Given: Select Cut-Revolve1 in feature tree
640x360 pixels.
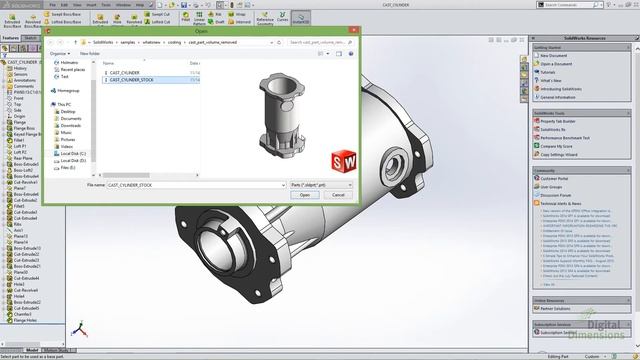Looking at the screenshot, I should 25,182.
